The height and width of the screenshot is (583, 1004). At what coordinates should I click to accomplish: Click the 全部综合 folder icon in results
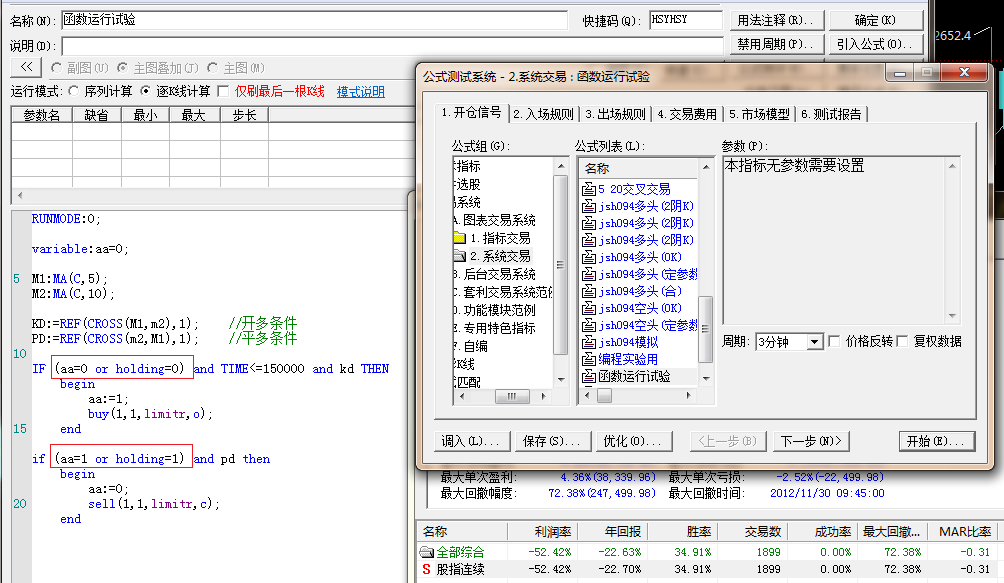pos(427,552)
